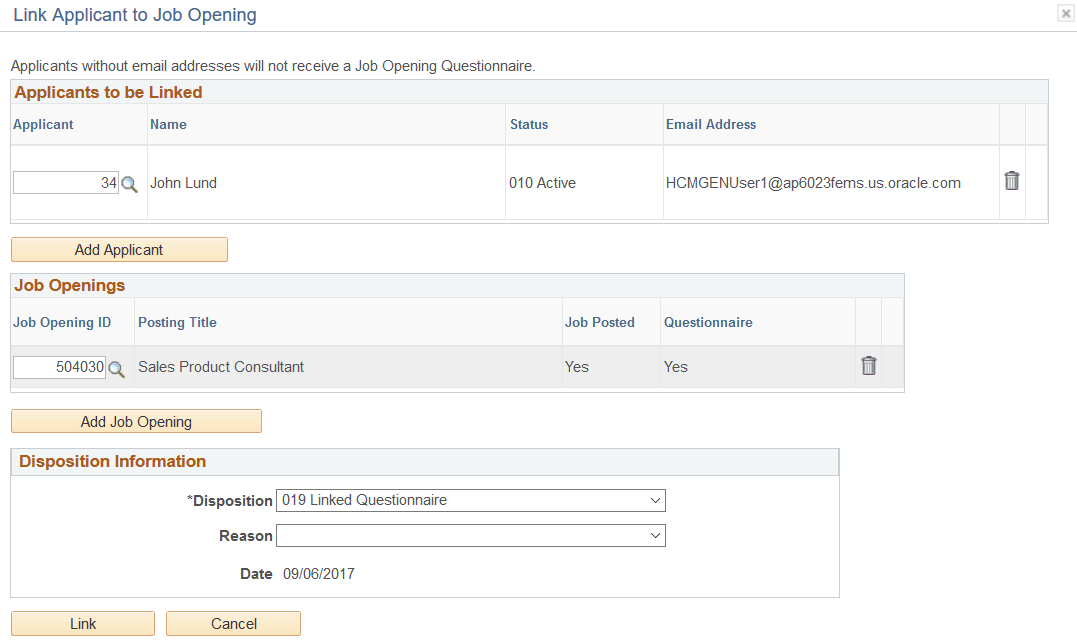This screenshot has width=1077, height=642.
Task: Click Link to link the applicant
Action: coord(82,623)
